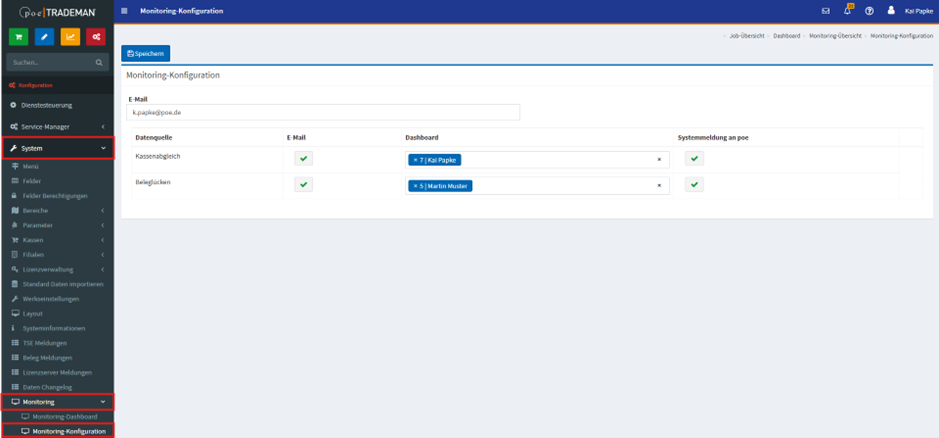Expand the Parameter submenu
This screenshot has height=438, width=939.
pyautogui.click(x=57, y=225)
